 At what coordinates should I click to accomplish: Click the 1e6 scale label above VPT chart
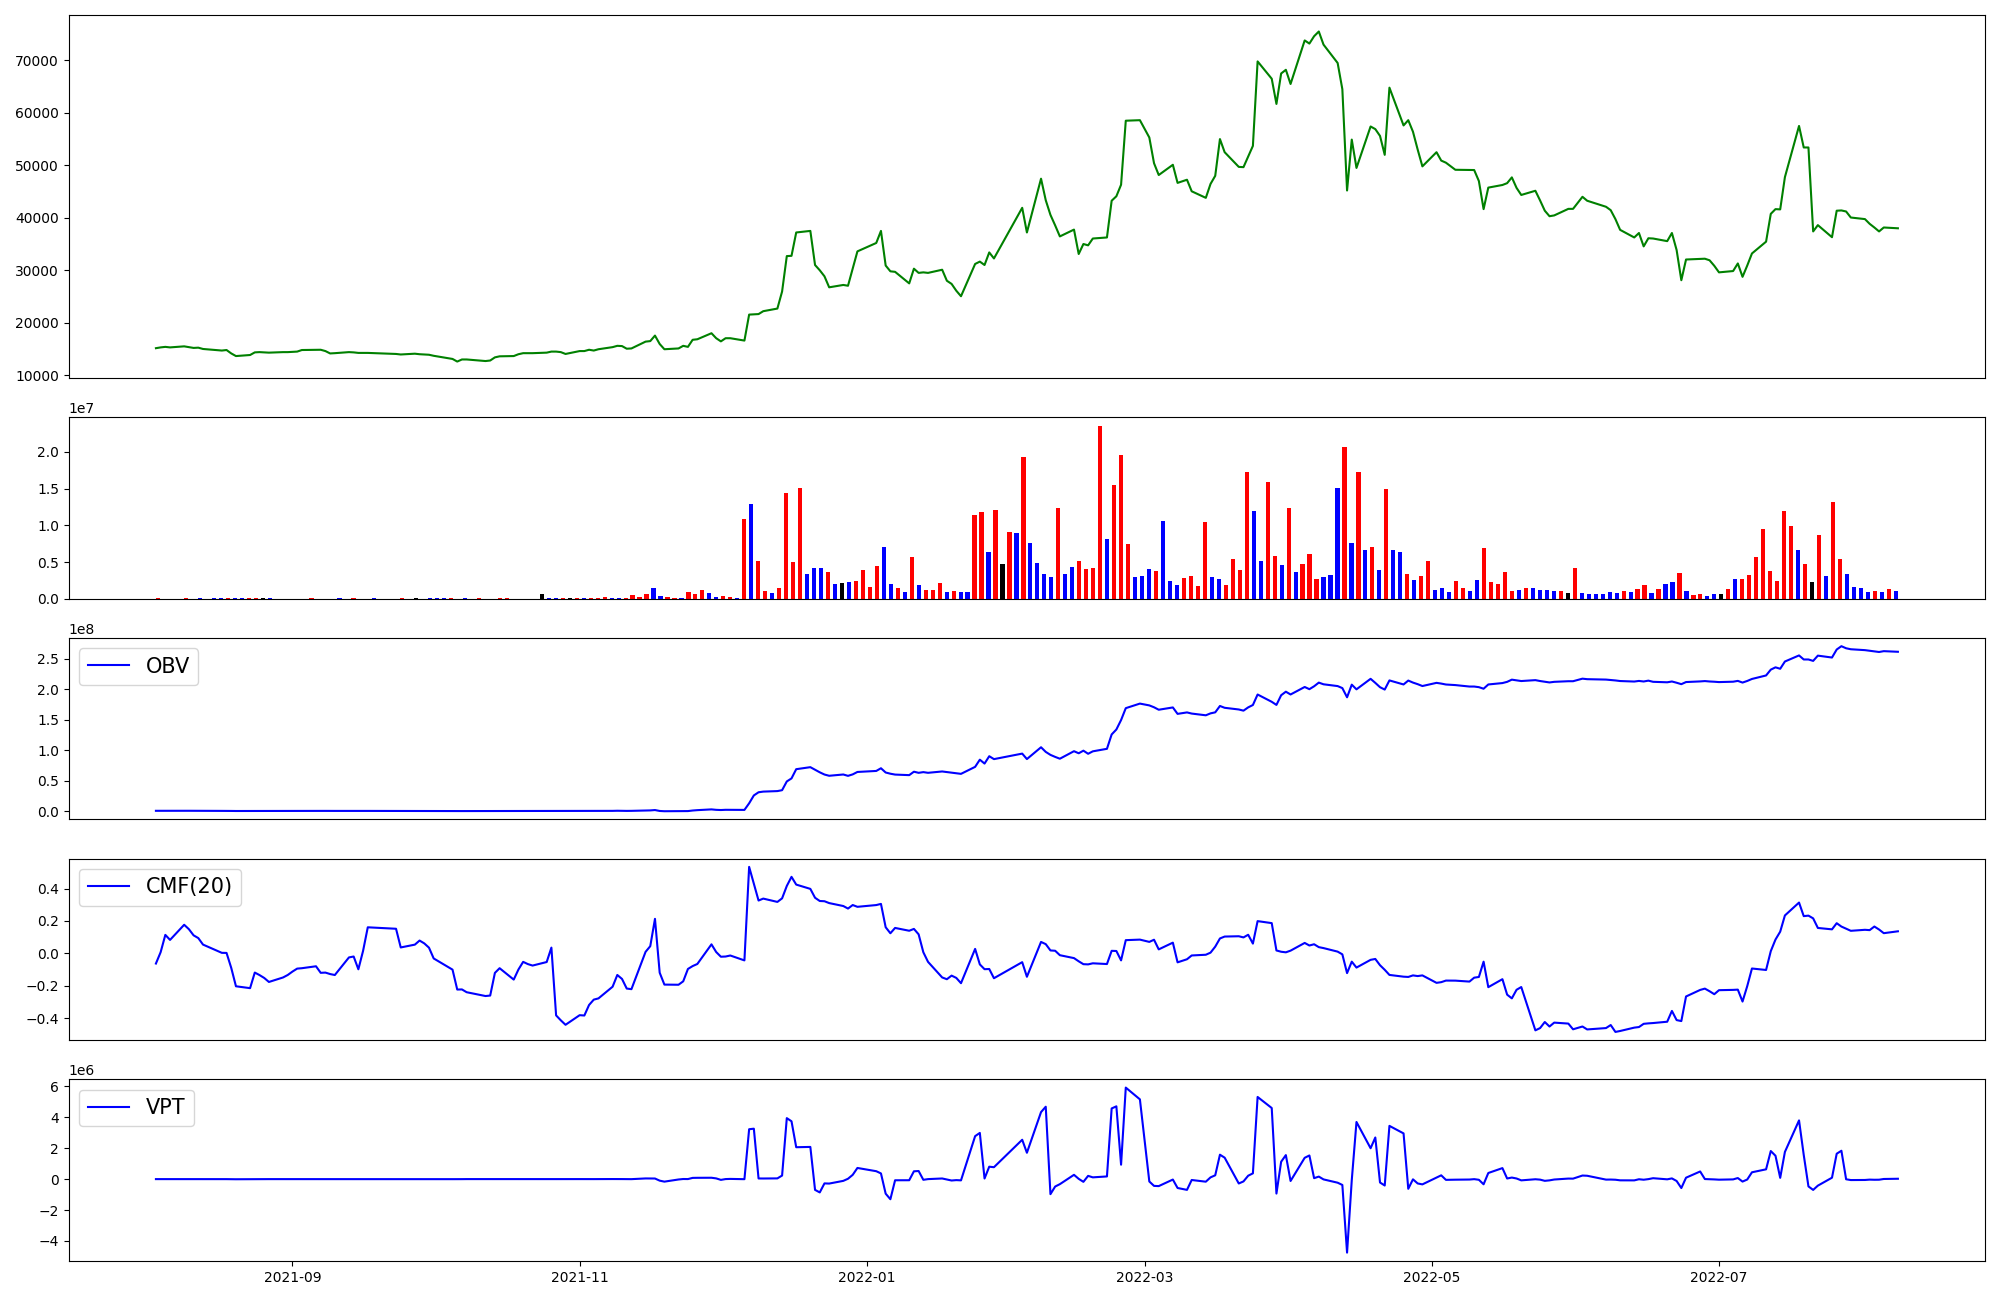click(x=81, y=1070)
